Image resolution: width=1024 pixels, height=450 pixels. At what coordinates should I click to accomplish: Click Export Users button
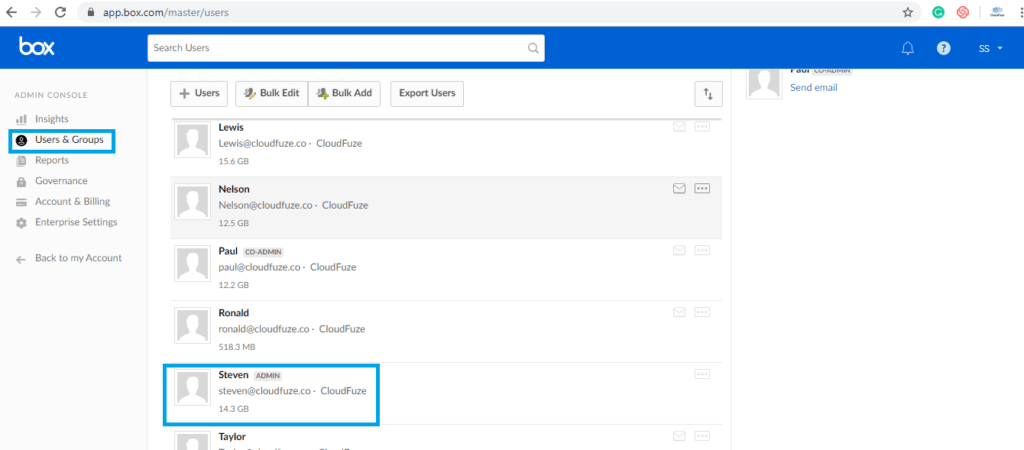(427, 93)
